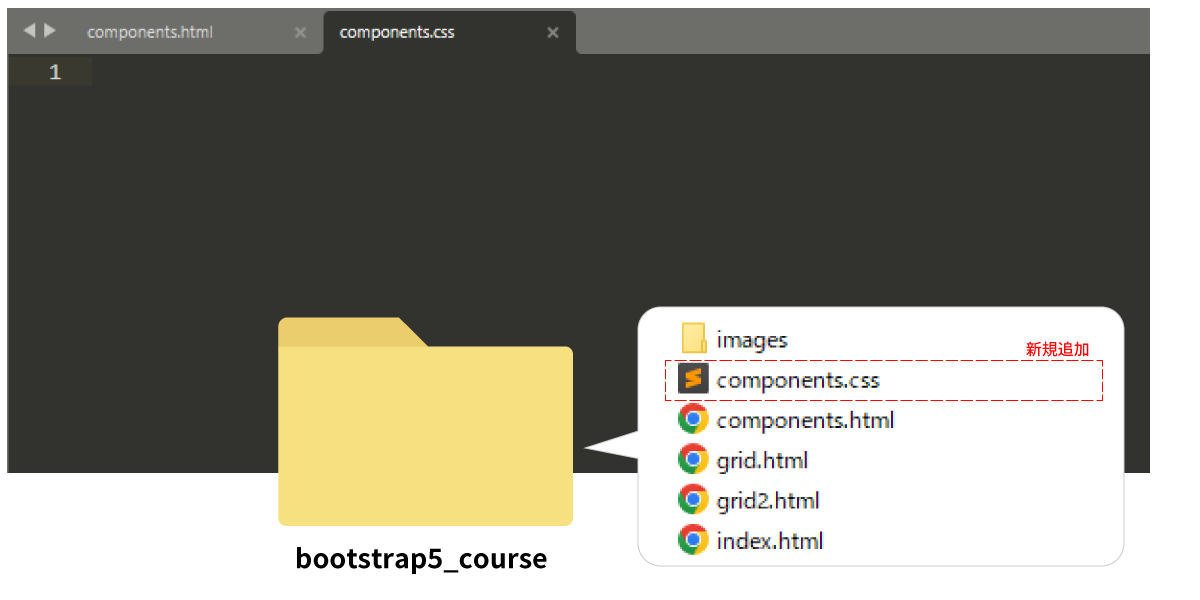Image resolution: width=1200 pixels, height=600 pixels.
Task: Close the components.css tab
Action: tap(552, 32)
